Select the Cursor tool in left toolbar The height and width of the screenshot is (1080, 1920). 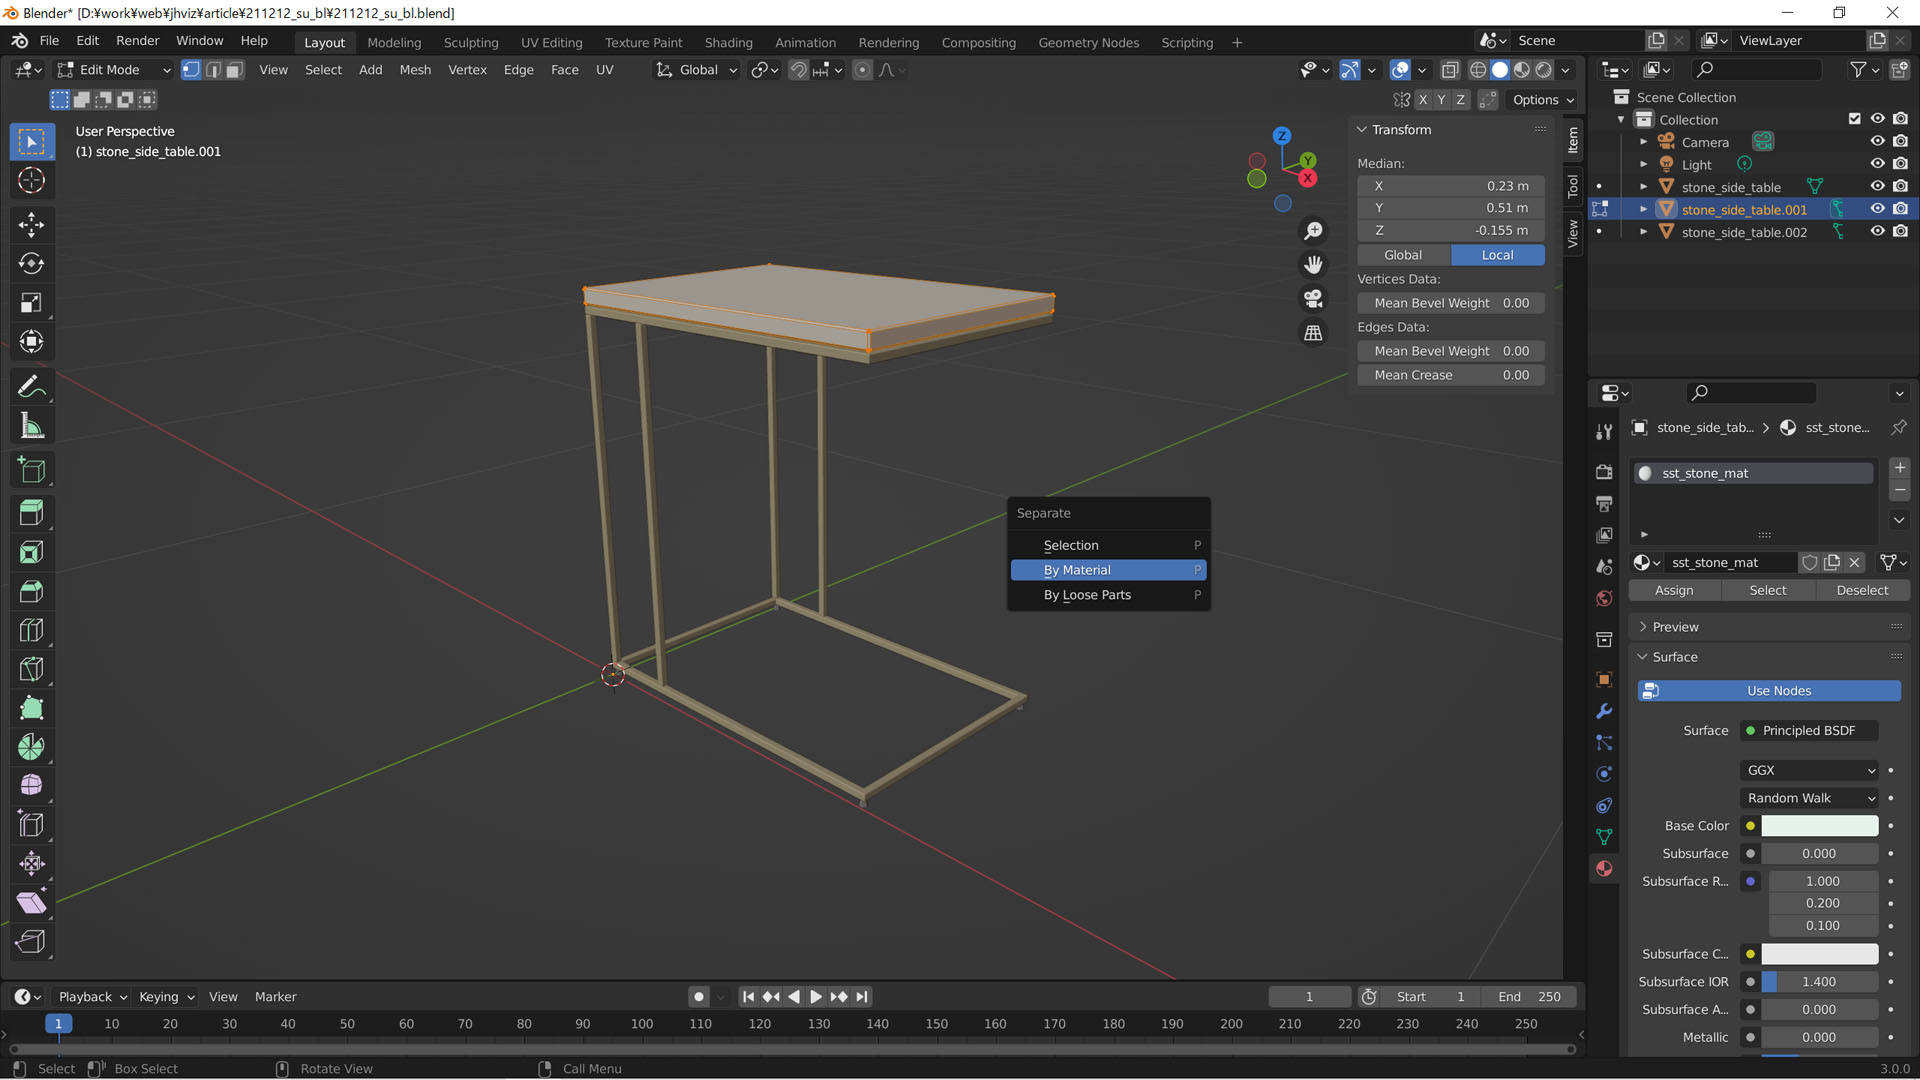[31, 181]
